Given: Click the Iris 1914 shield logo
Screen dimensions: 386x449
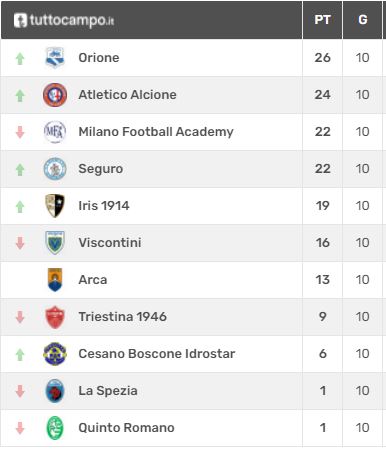Looking at the screenshot, I should coord(55,206).
